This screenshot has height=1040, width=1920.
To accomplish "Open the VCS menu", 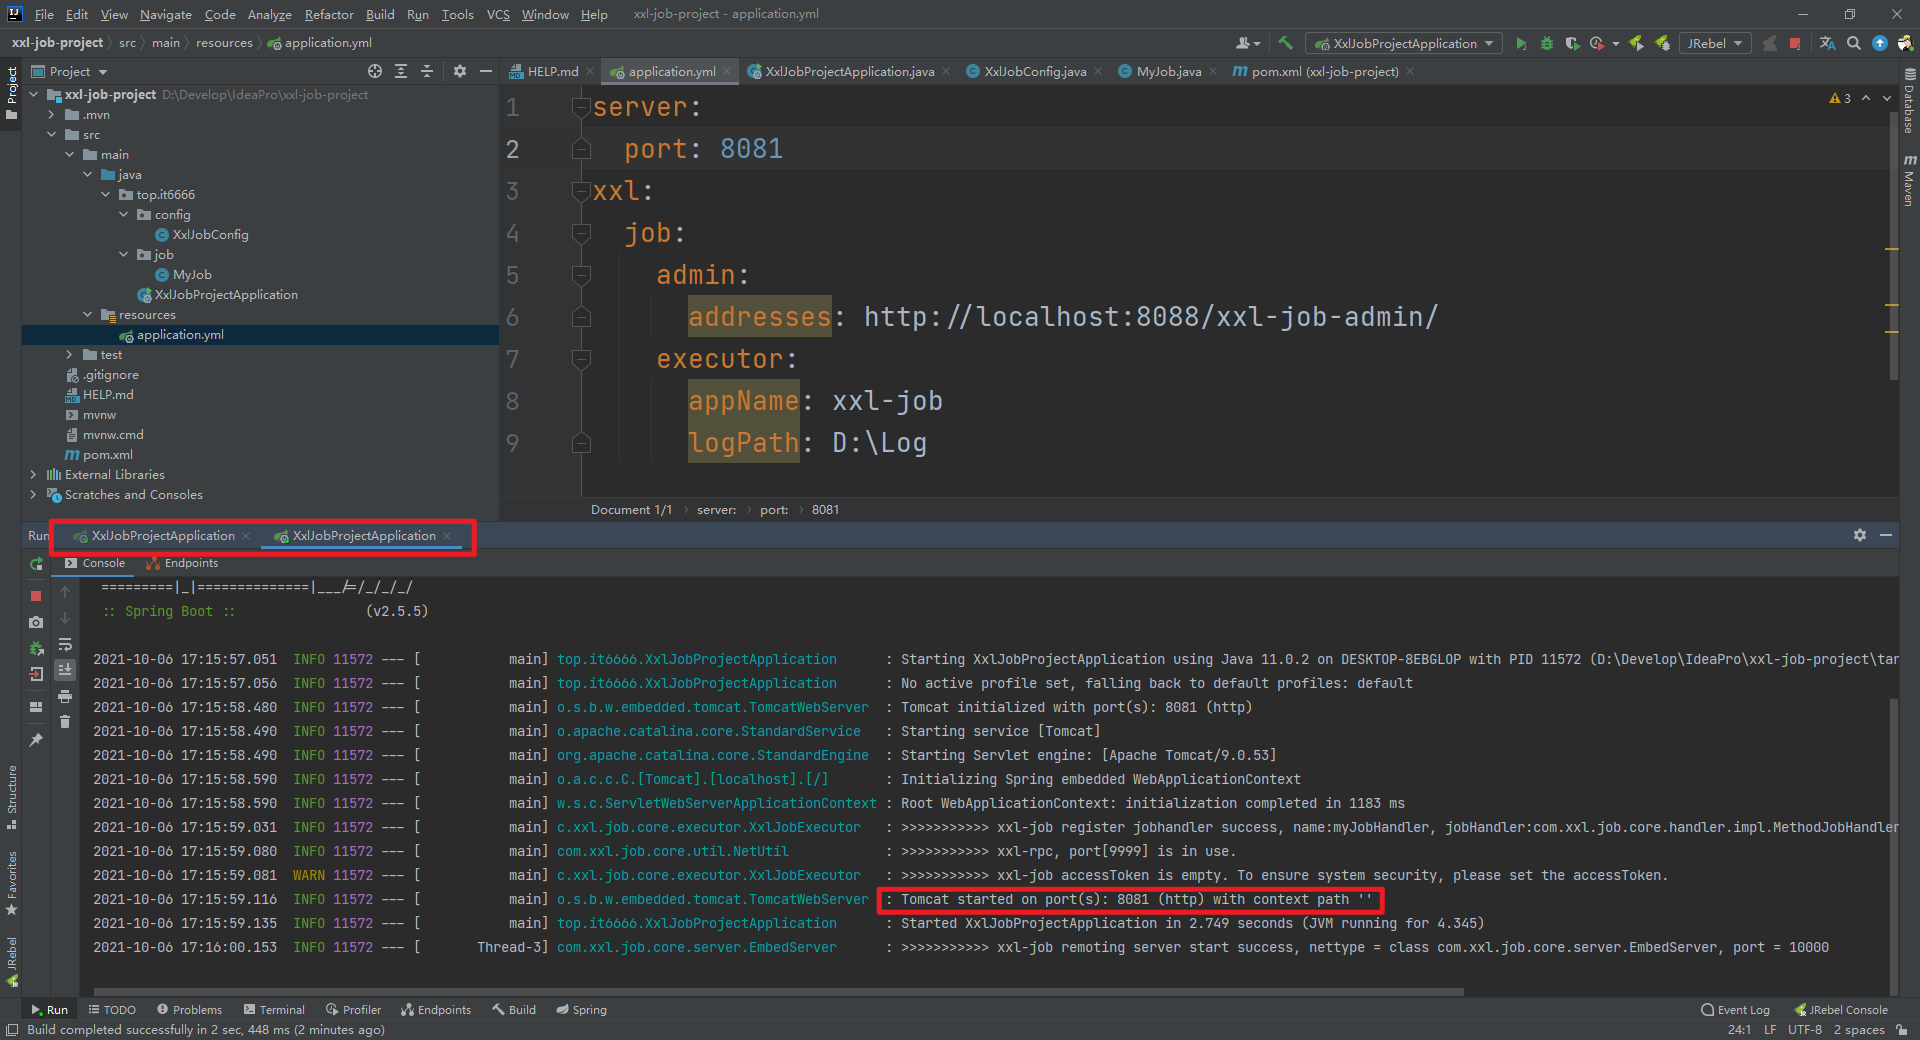I will pos(498,14).
